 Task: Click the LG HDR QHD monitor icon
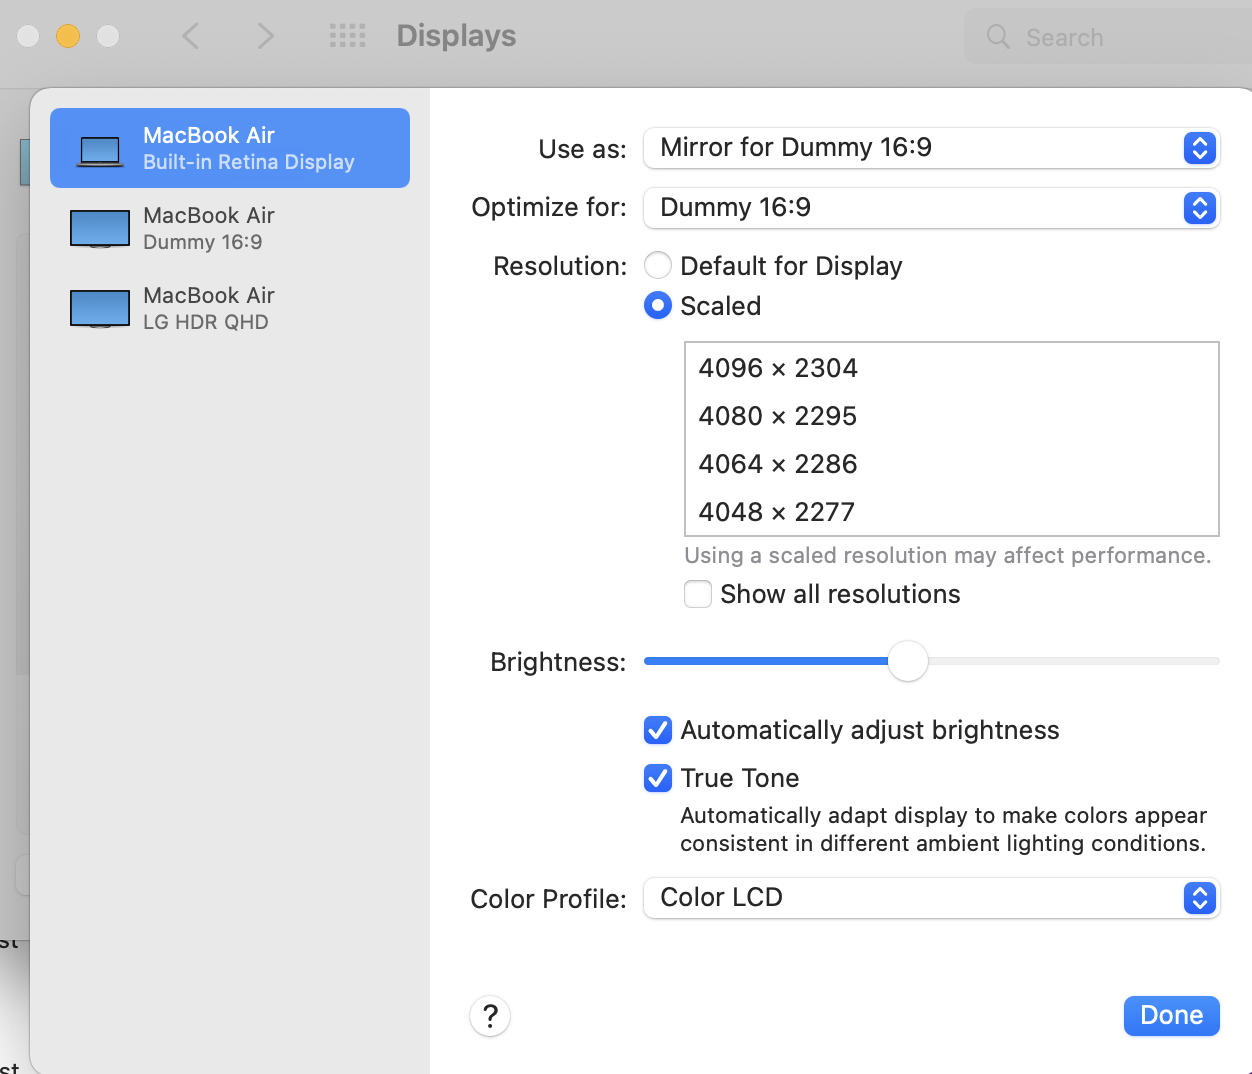[x=100, y=309]
